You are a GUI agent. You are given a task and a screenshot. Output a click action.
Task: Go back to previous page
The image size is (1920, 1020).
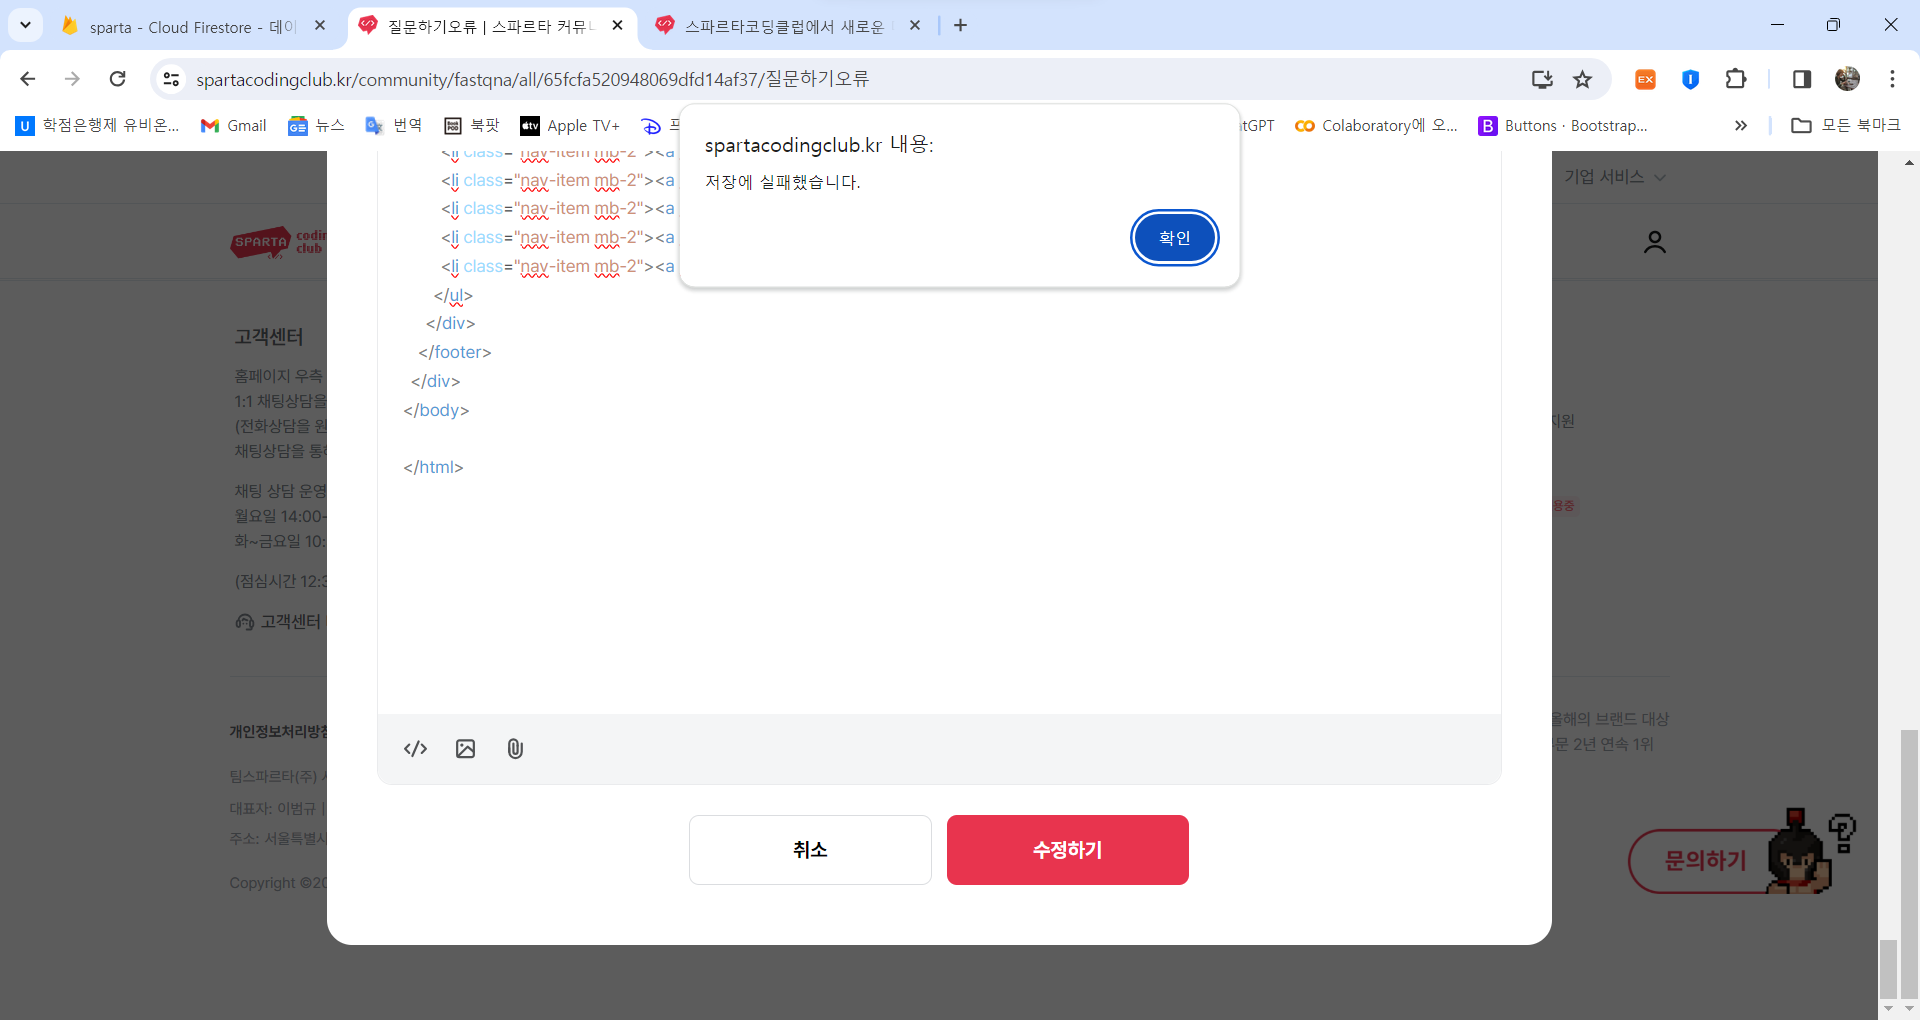[x=28, y=79]
